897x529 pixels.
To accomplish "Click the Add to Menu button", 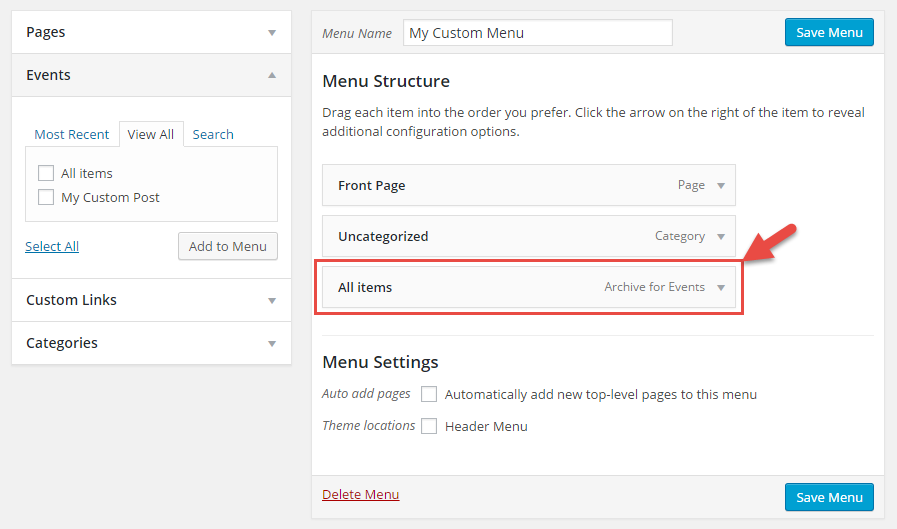I will point(228,246).
